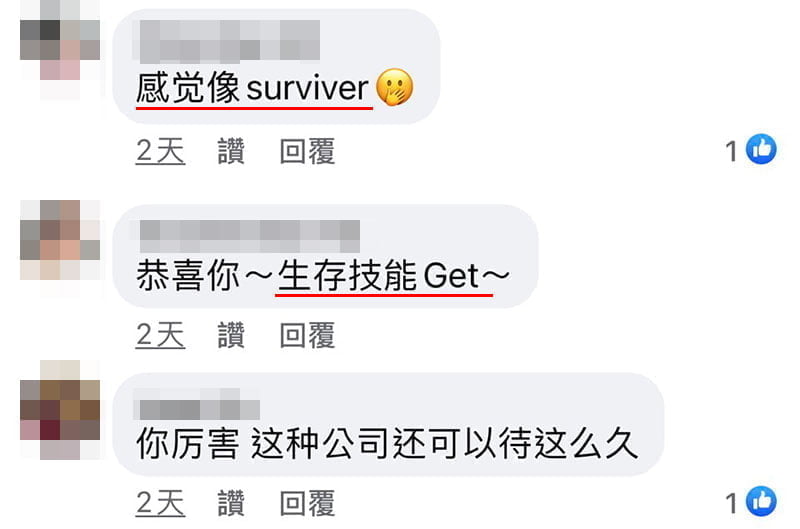Click 讚 under 生存技能 Get comment
Screen dimensions: 800x529
pos(231,335)
